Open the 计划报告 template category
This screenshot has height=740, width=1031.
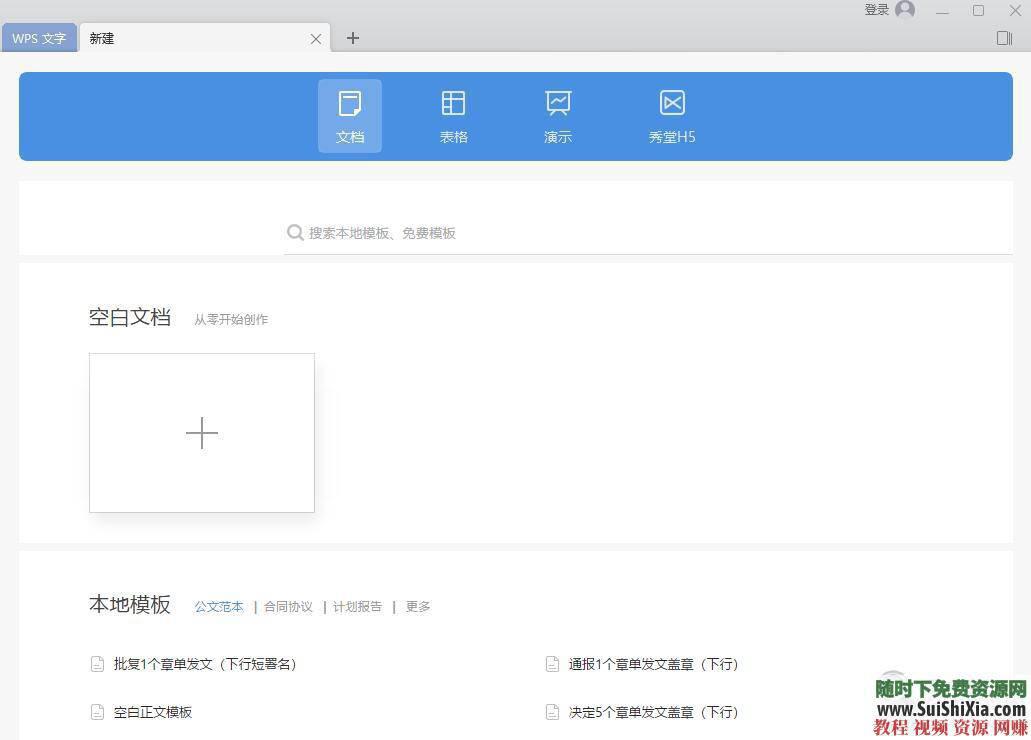click(x=356, y=606)
